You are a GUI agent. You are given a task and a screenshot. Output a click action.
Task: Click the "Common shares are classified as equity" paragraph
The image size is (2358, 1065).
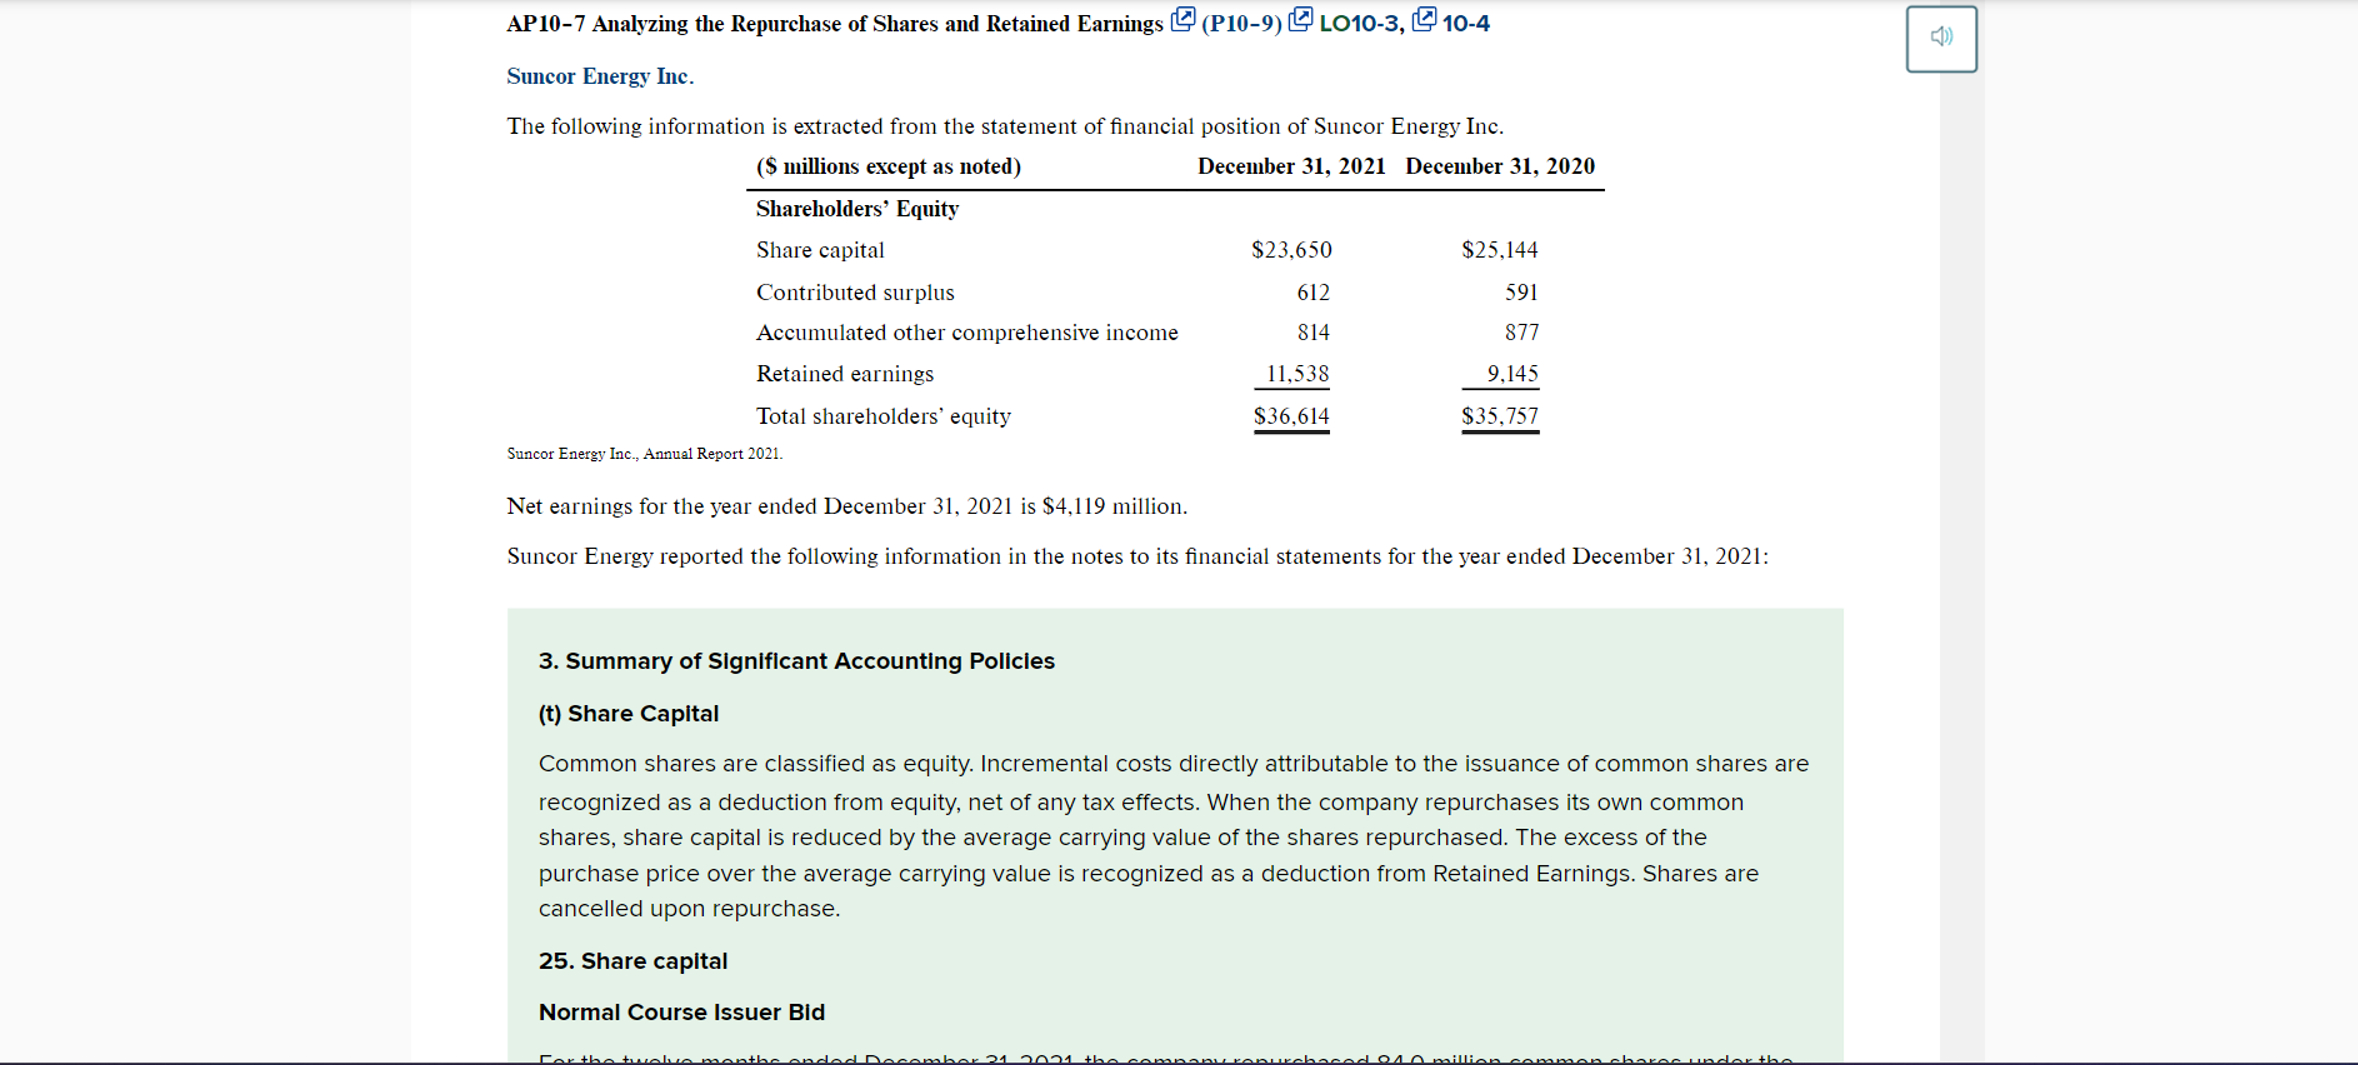point(1173,836)
